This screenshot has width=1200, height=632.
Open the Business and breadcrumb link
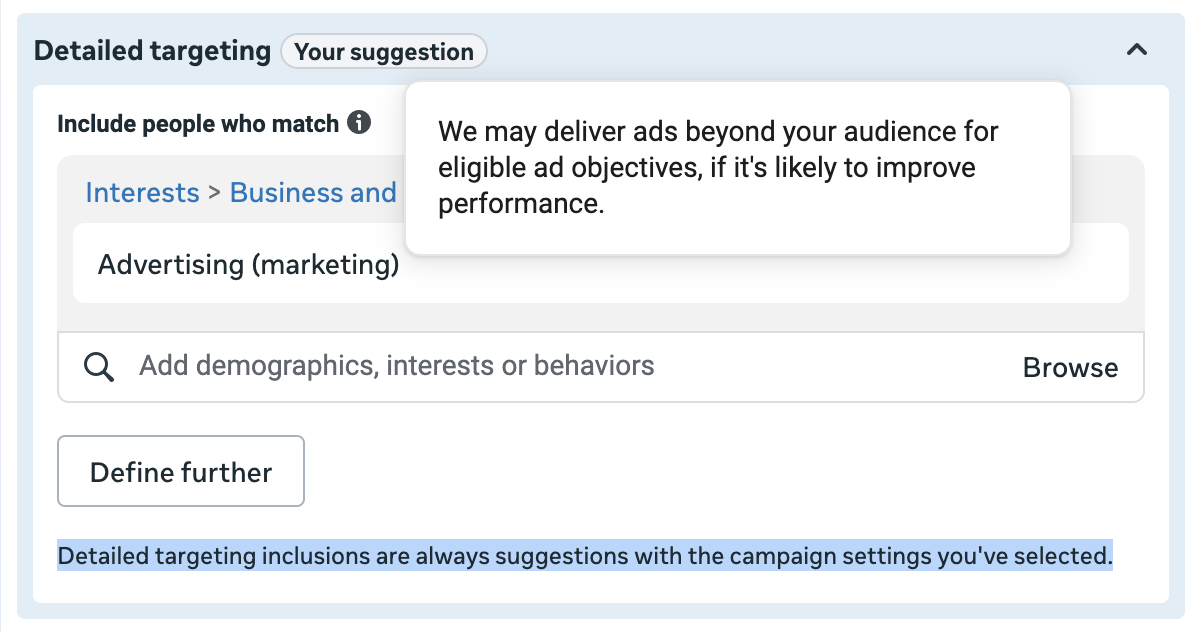tap(313, 193)
